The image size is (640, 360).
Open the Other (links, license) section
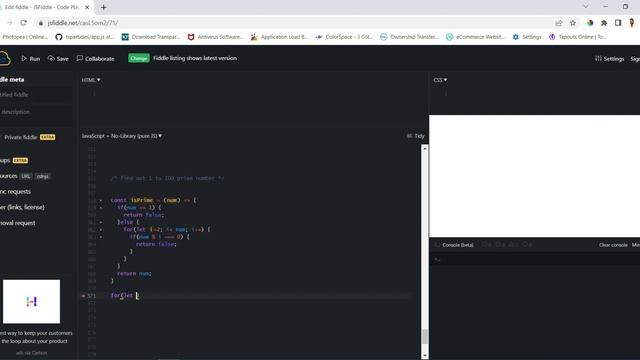tap(22, 207)
